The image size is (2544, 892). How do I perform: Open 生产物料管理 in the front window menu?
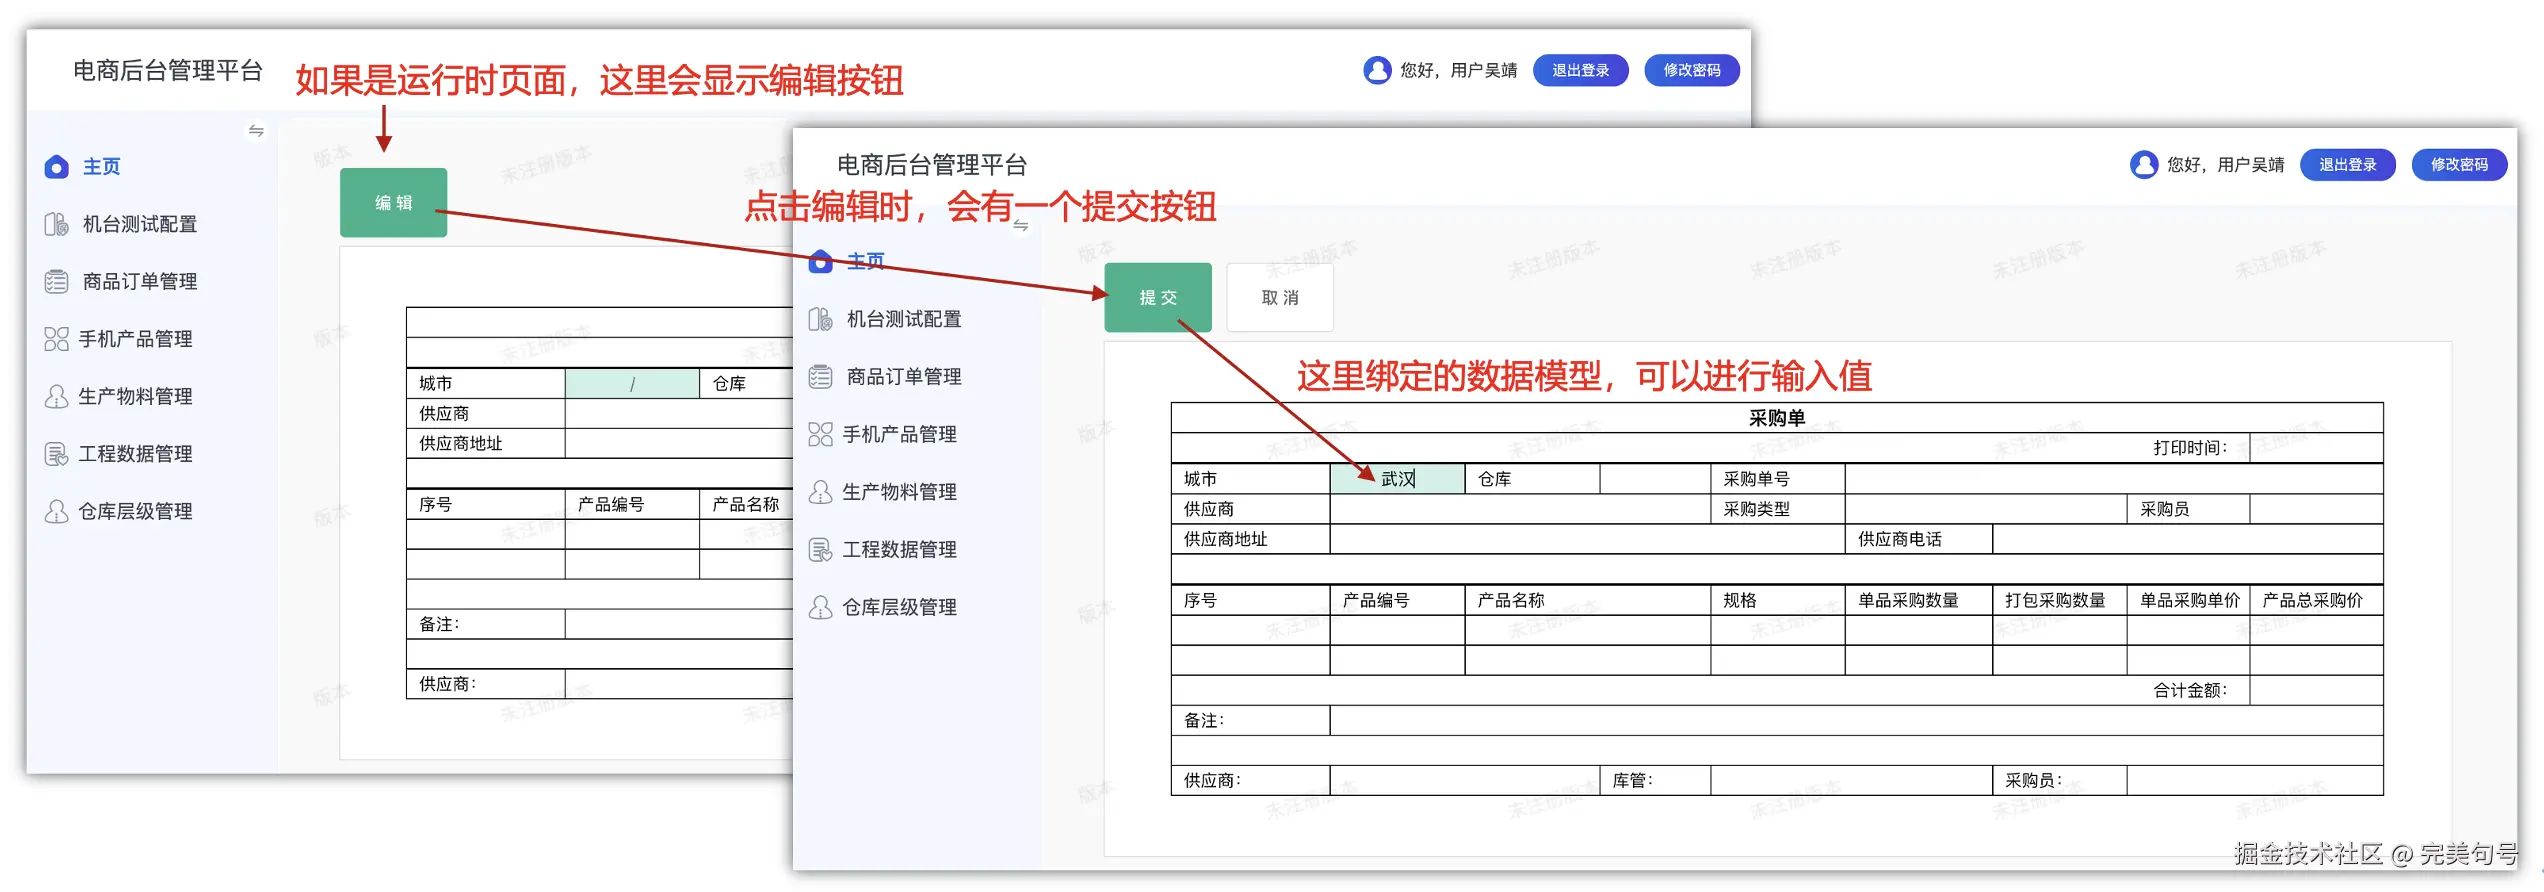(899, 492)
